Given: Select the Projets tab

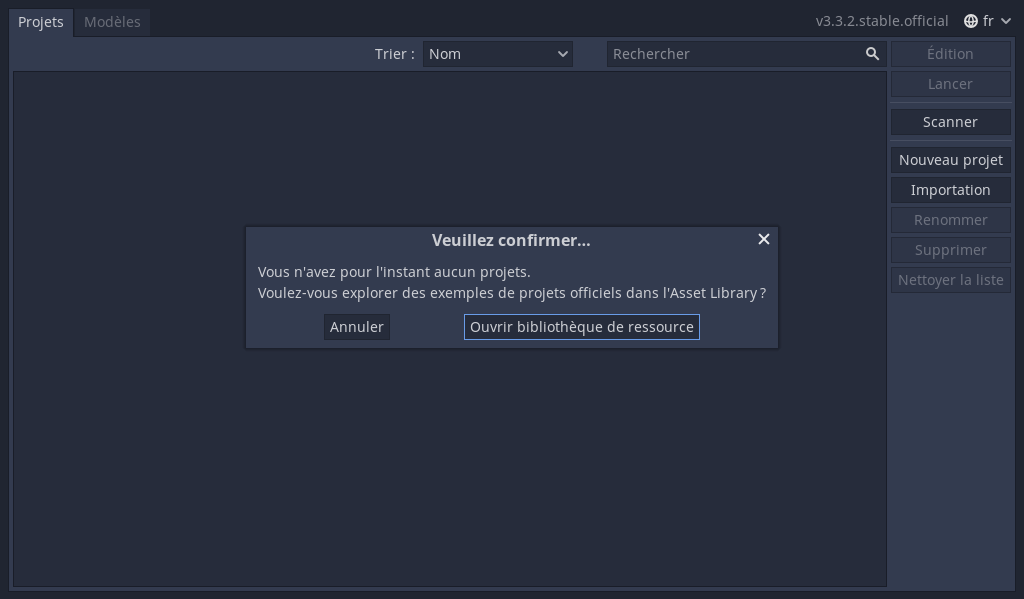Looking at the screenshot, I should (40, 22).
